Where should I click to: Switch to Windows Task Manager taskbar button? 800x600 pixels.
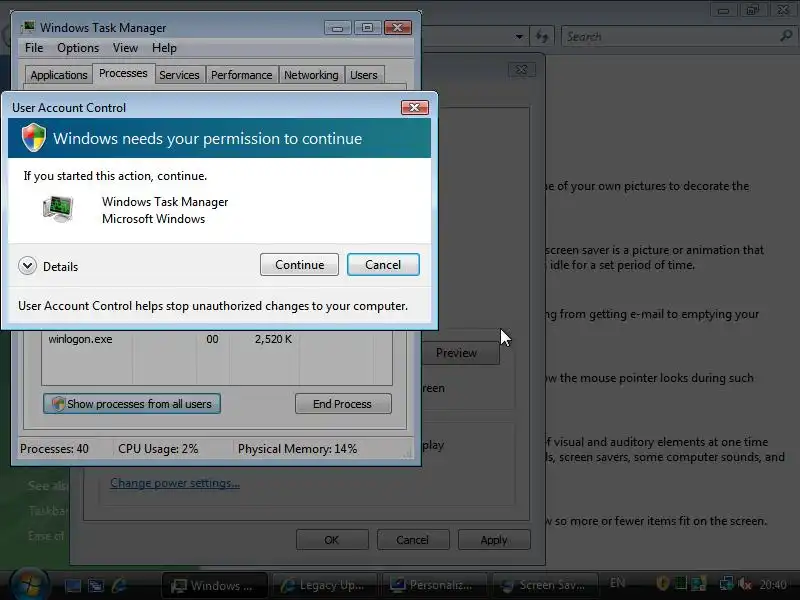[x=215, y=585]
